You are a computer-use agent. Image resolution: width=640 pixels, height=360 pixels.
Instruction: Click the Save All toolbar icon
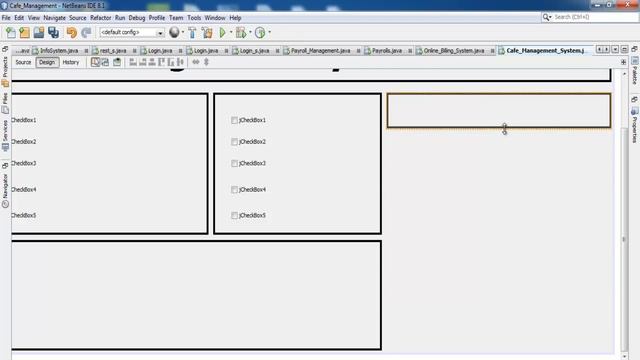[53, 33]
